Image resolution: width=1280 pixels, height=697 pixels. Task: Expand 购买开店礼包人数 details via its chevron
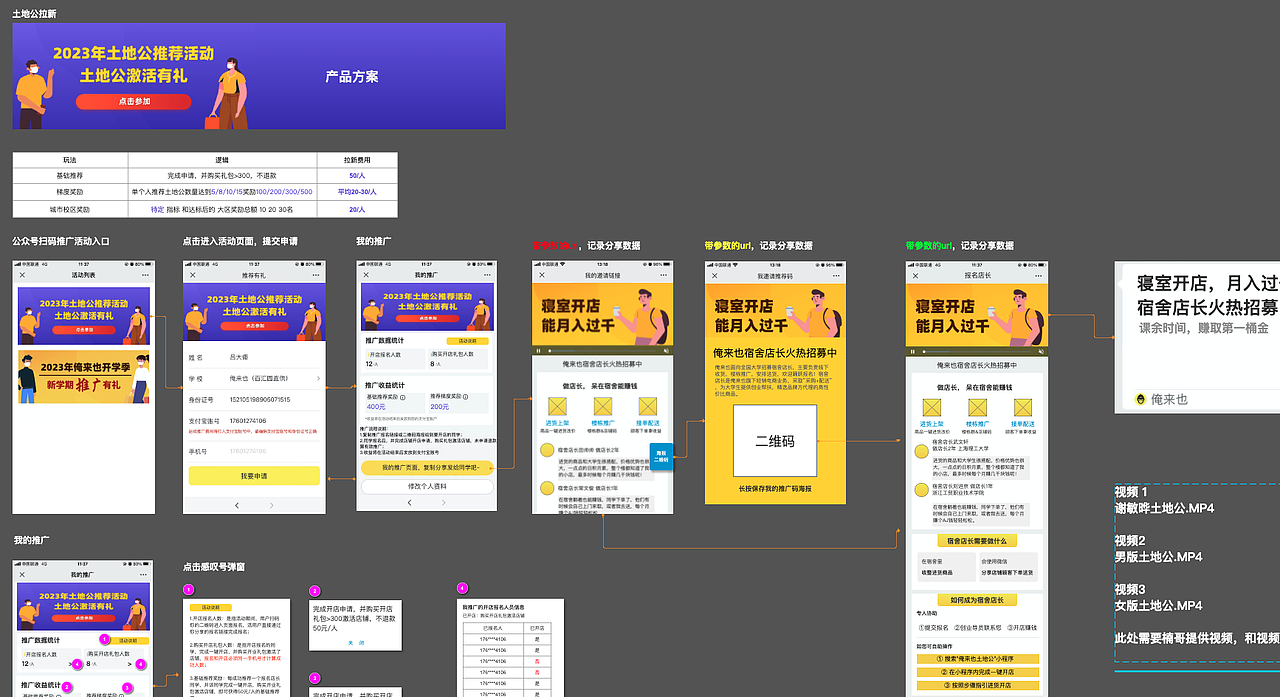129,664
